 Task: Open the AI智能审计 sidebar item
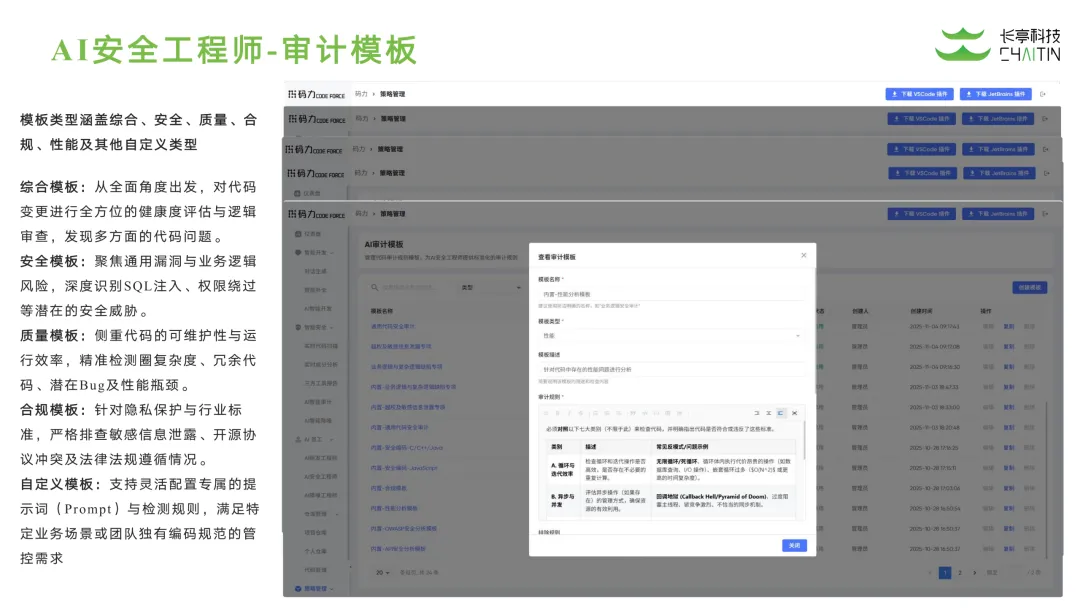pyautogui.click(x=318, y=402)
